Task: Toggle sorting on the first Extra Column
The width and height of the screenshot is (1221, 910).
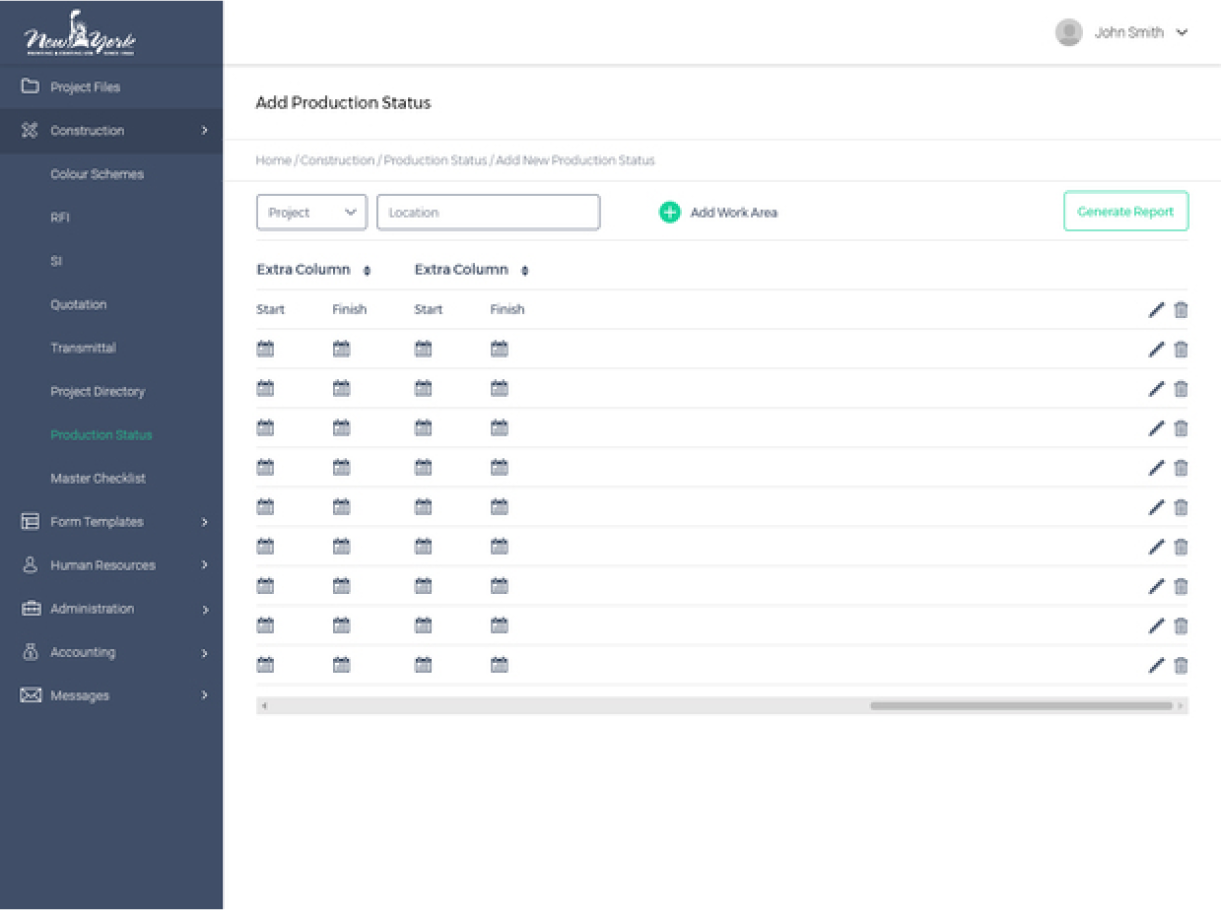Action: (365, 270)
